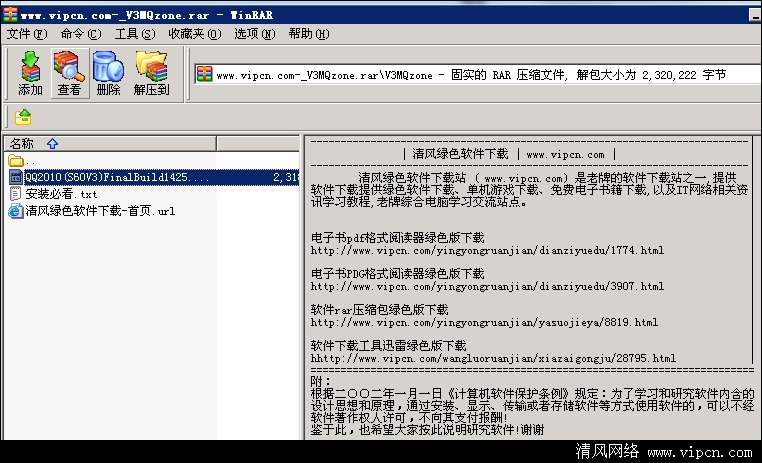The height and width of the screenshot is (463, 762).
Task: Click the url shortcut Internet Explorer icon
Action: point(16,210)
